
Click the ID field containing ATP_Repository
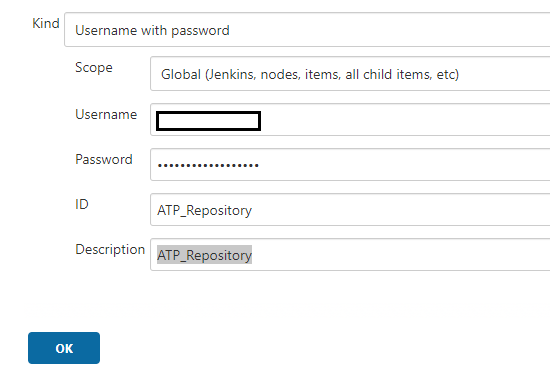(350, 209)
